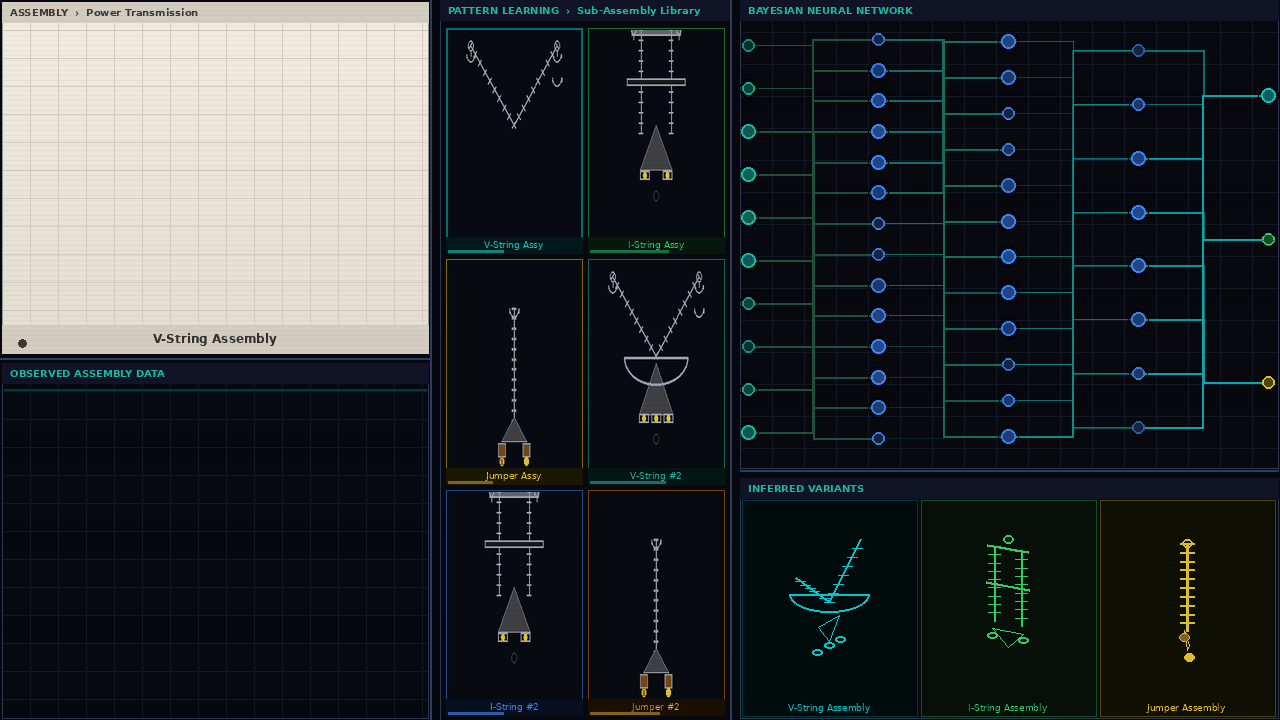The height and width of the screenshot is (720, 1280).
Task: Click the top teal output node
Action: pyautogui.click(x=1268, y=96)
